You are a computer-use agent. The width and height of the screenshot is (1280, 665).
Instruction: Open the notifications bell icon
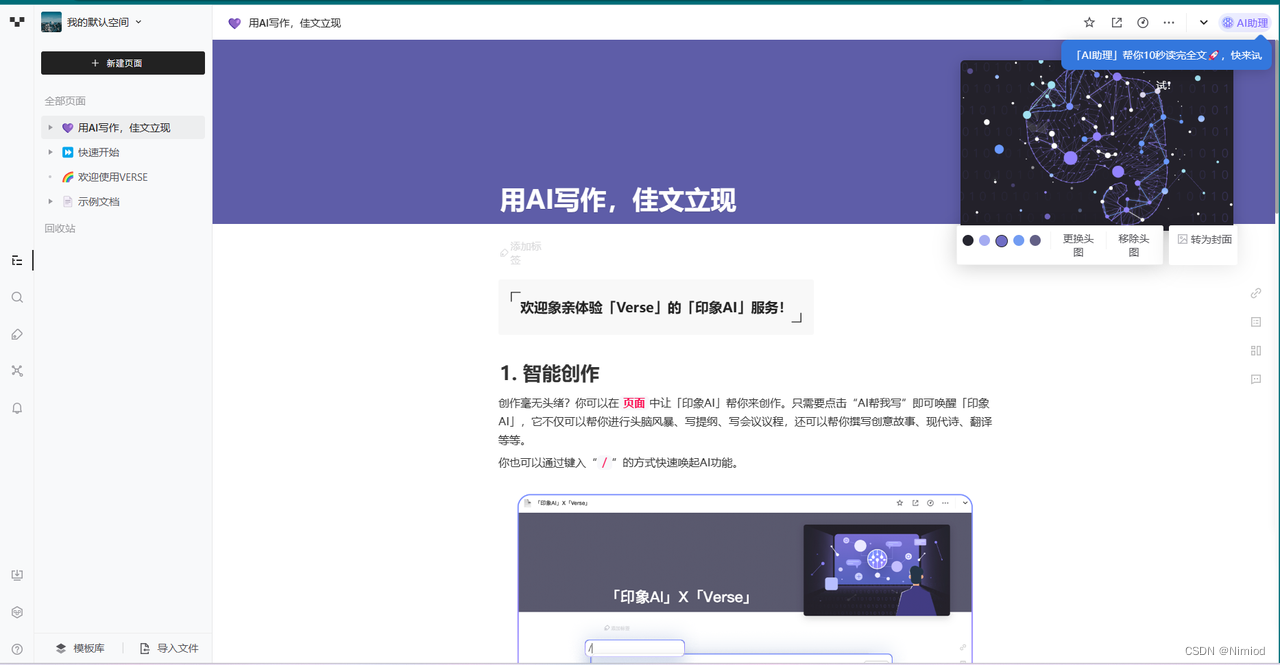click(17, 408)
